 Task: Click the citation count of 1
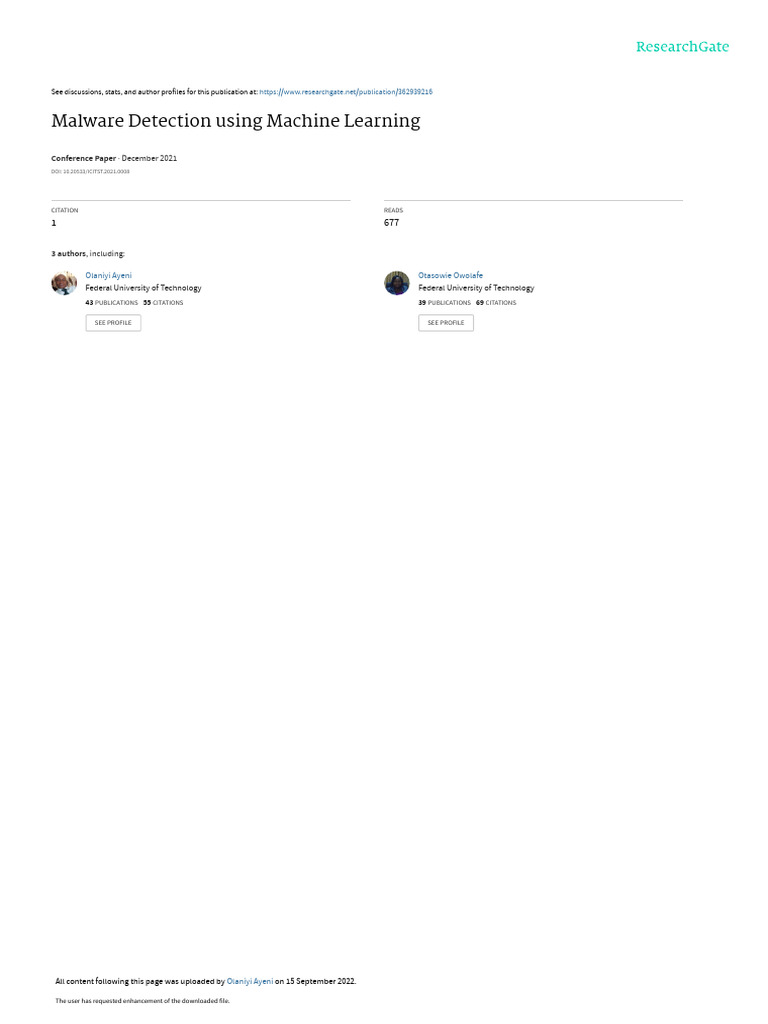[54, 223]
